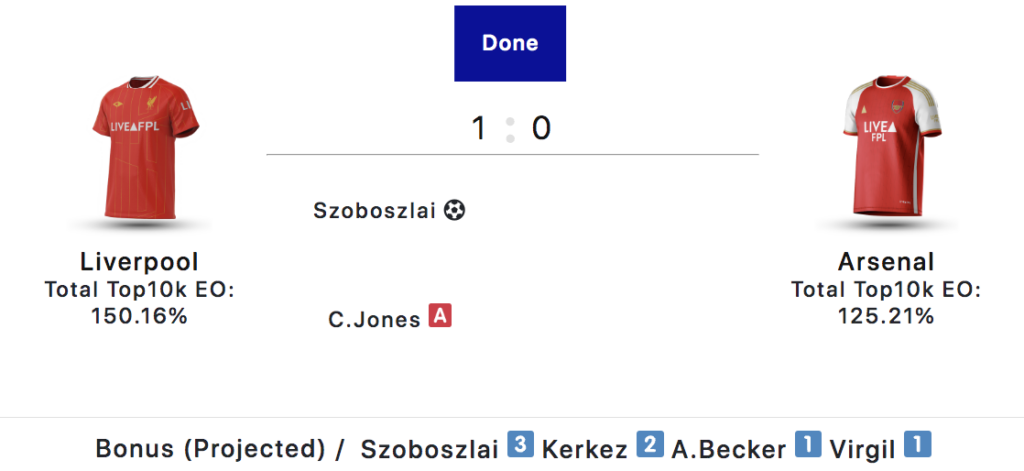This screenshot has height=471, width=1024.
Task: Click A.Becker's 1 bonus point badge
Action: pyautogui.click(x=808, y=445)
